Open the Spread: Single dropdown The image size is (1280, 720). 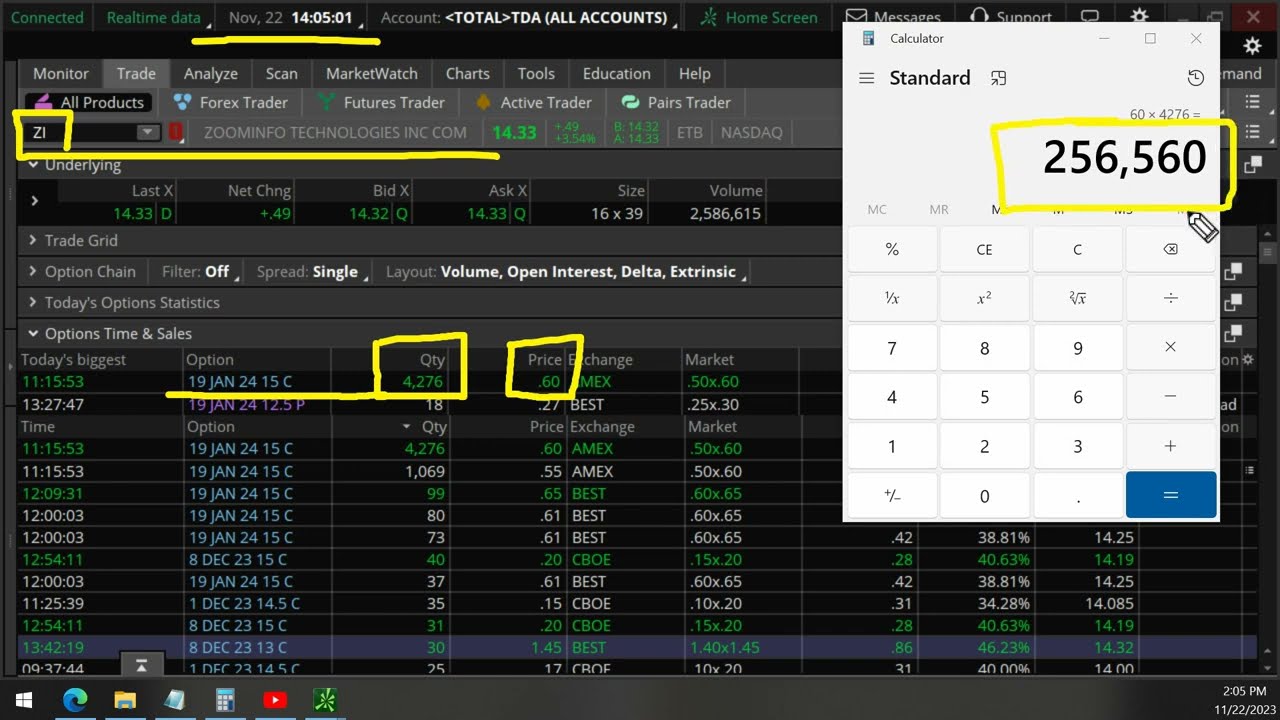click(311, 271)
